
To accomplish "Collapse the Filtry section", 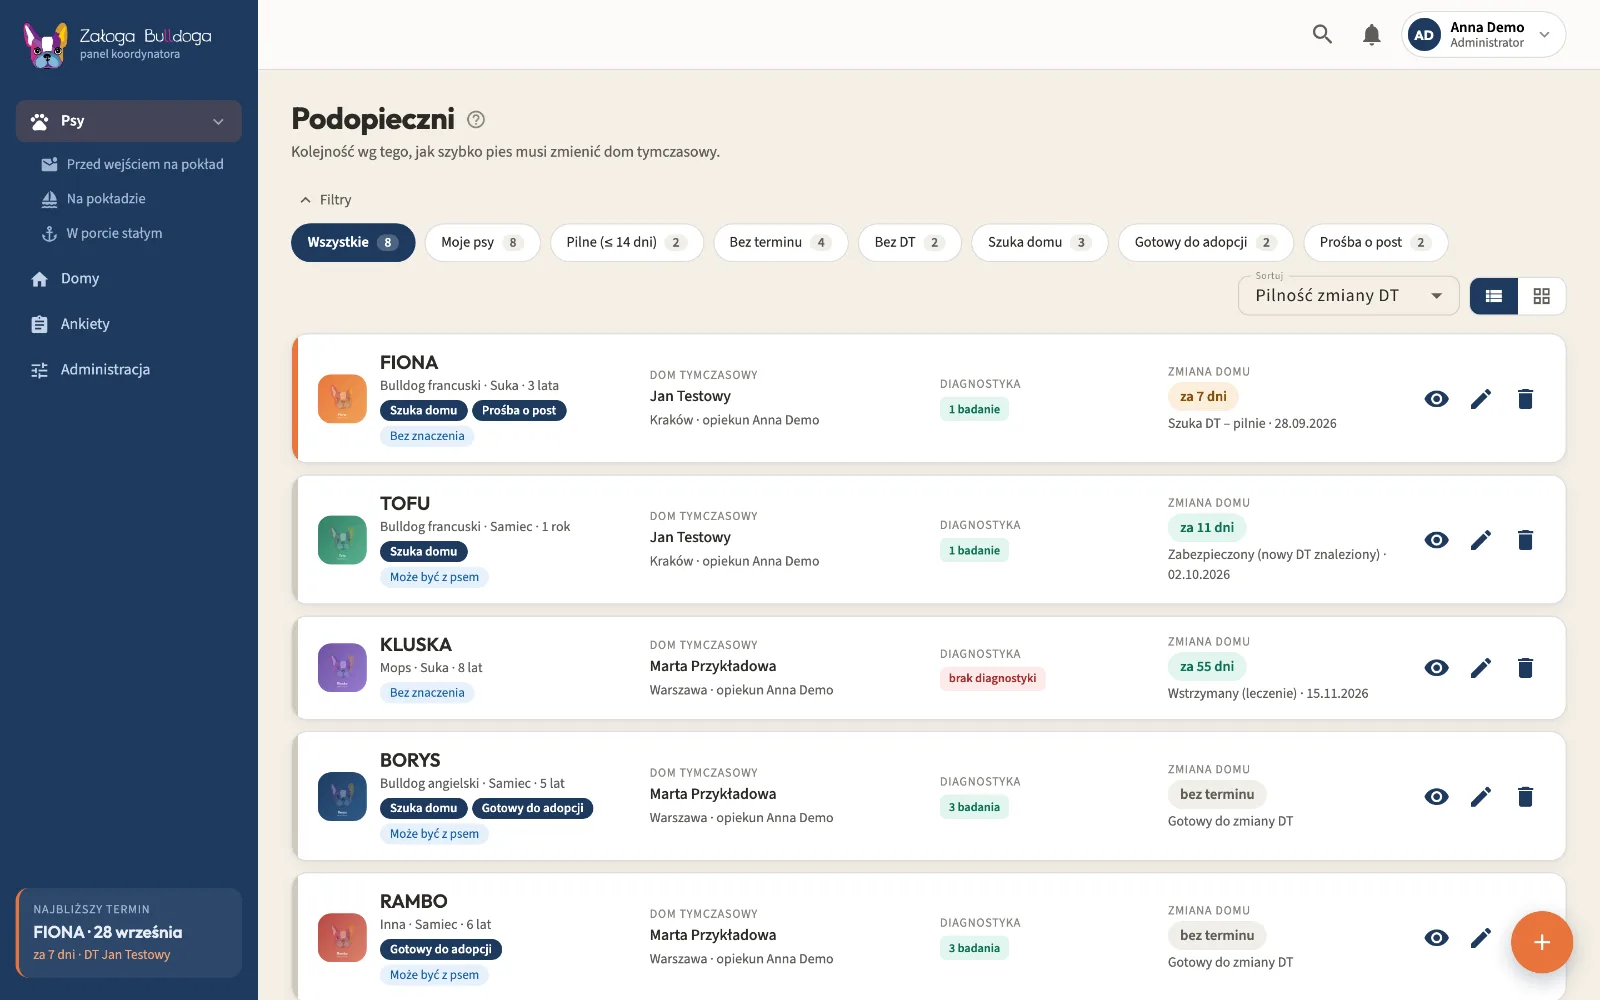I will point(326,200).
